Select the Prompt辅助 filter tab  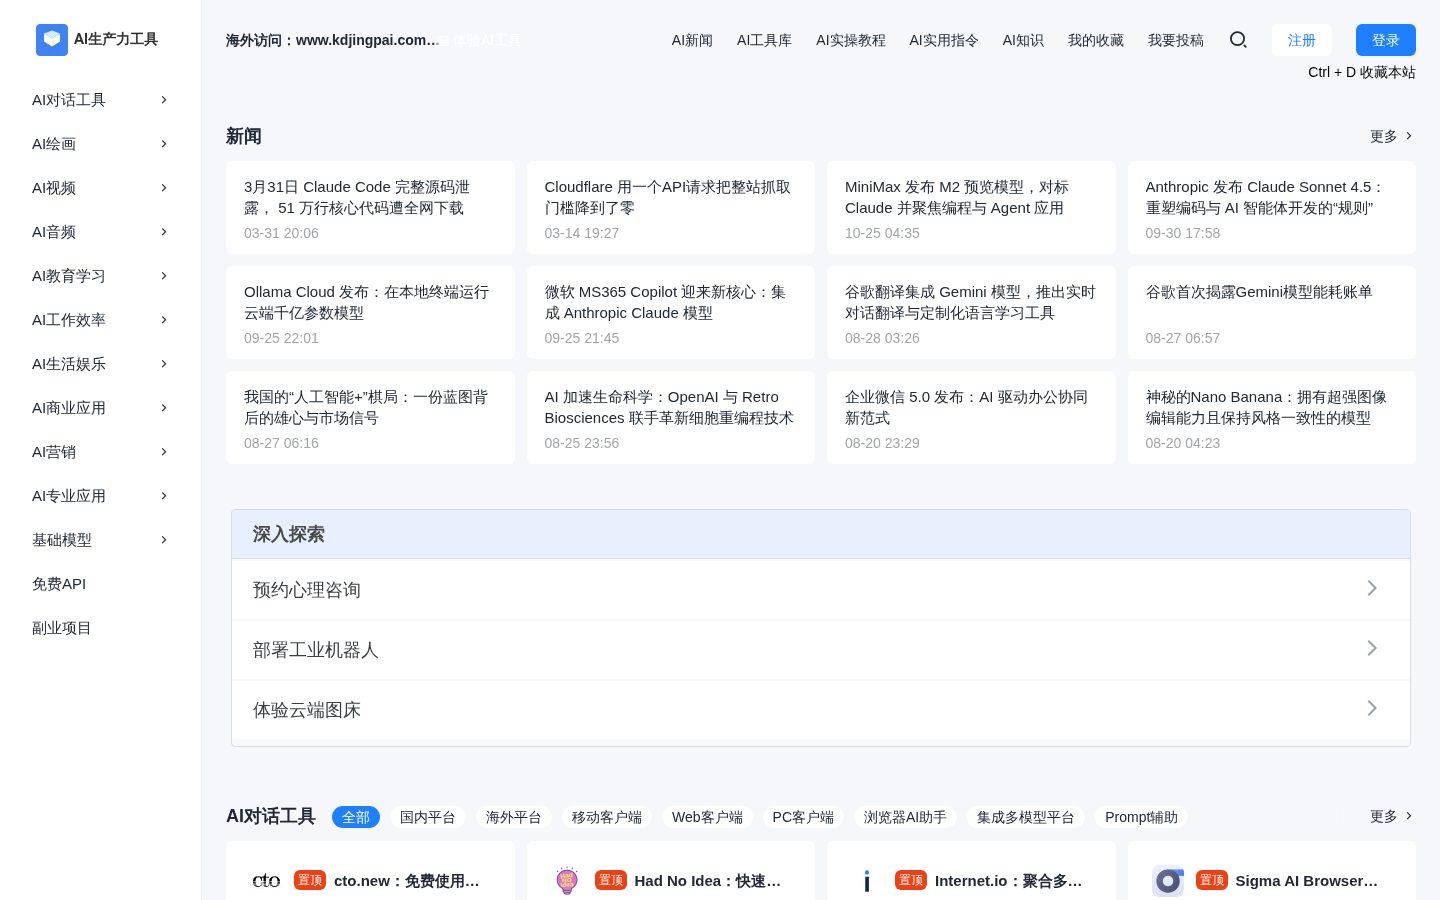[1141, 817]
